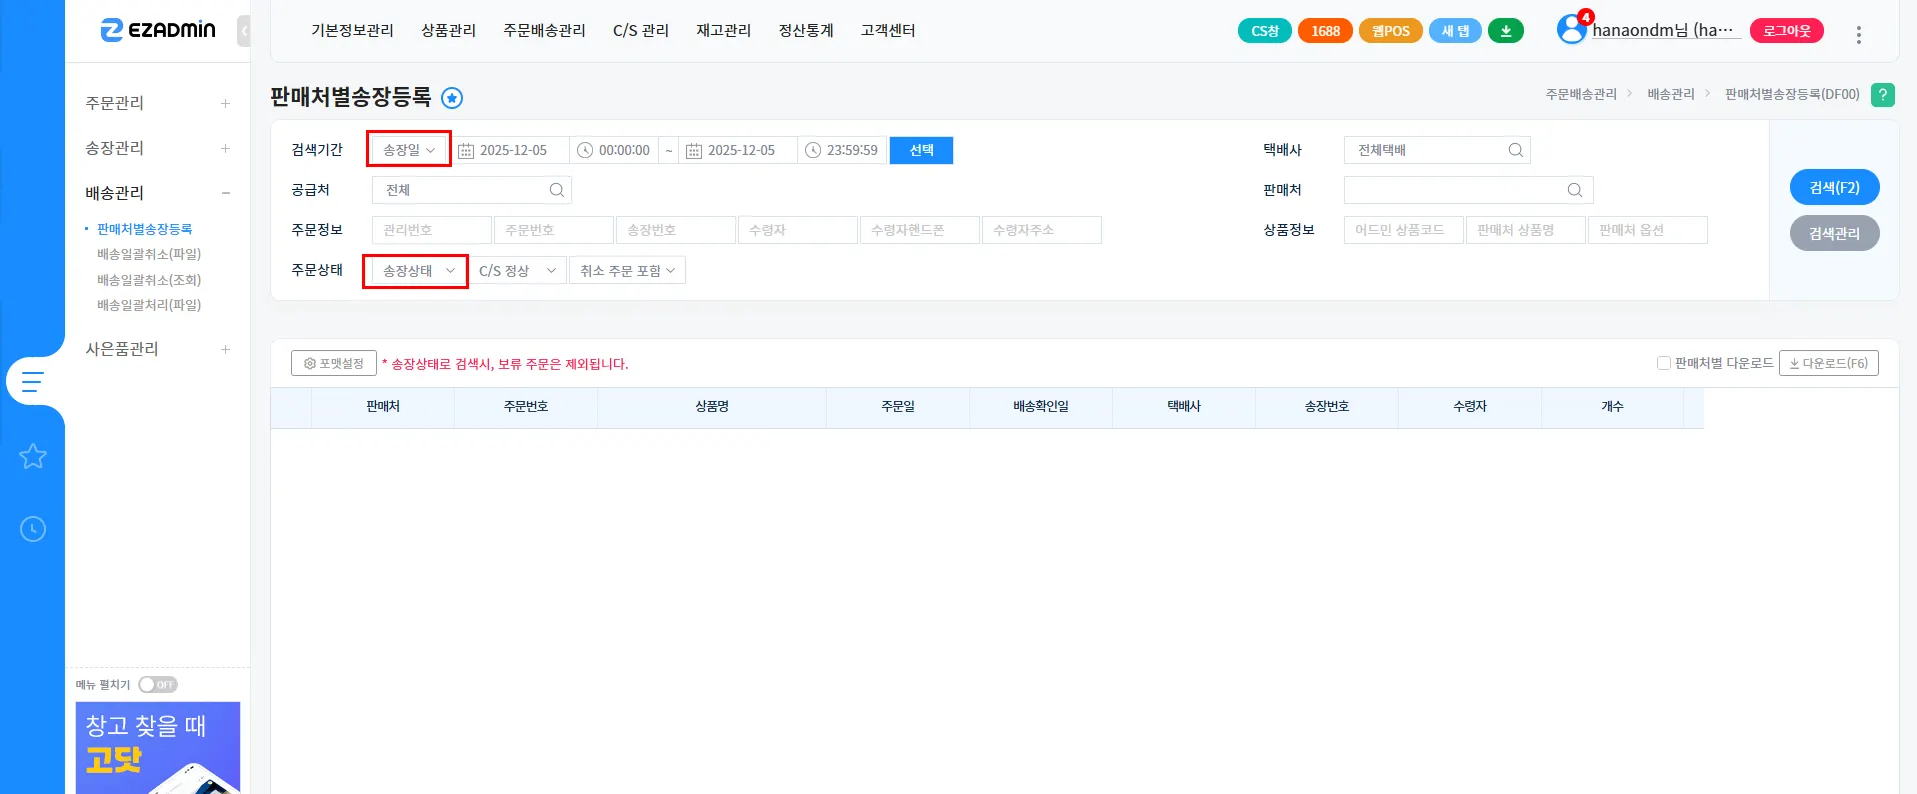The height and width of the screenshot is (794, 1917).
Task: Click the 어드민 상품코드 input field
Action: tap(1403, 230)
